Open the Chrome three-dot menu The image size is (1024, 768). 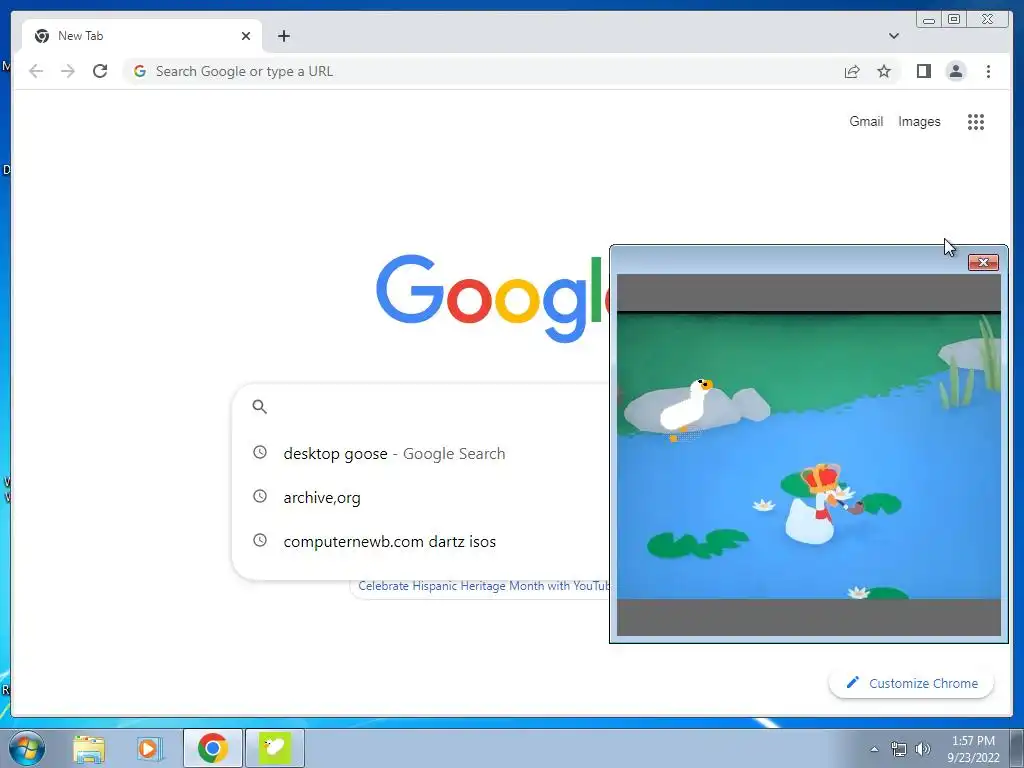point(988,71)
